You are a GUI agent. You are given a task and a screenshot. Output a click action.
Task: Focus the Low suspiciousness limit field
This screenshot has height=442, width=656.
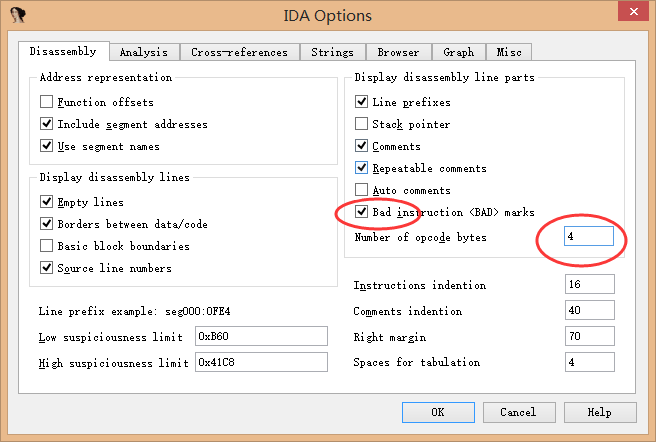coord(261,337)
